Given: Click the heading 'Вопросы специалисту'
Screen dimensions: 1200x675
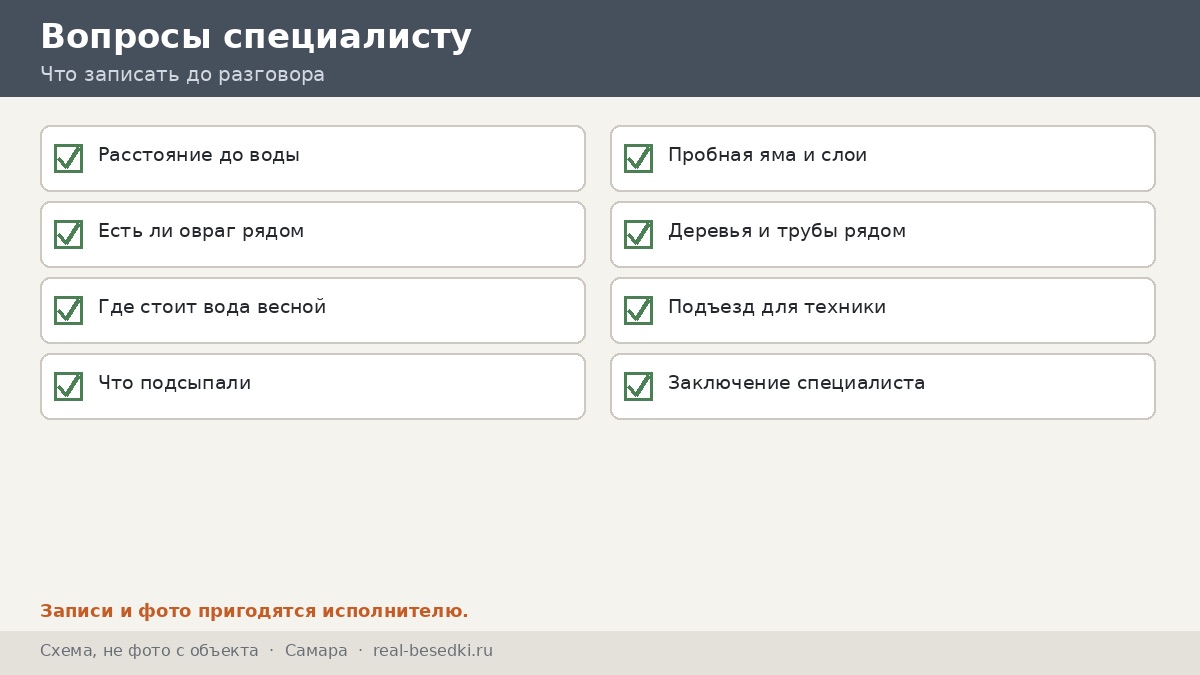Looking at the screenshot, I should point(256,37).
